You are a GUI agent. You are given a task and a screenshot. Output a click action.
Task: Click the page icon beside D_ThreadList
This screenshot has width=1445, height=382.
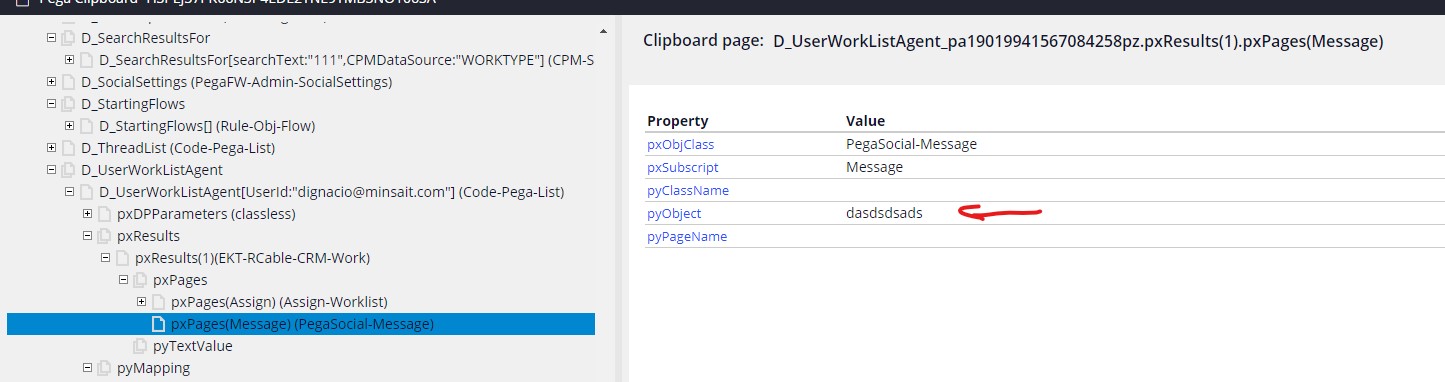click(x=68, y=148)
